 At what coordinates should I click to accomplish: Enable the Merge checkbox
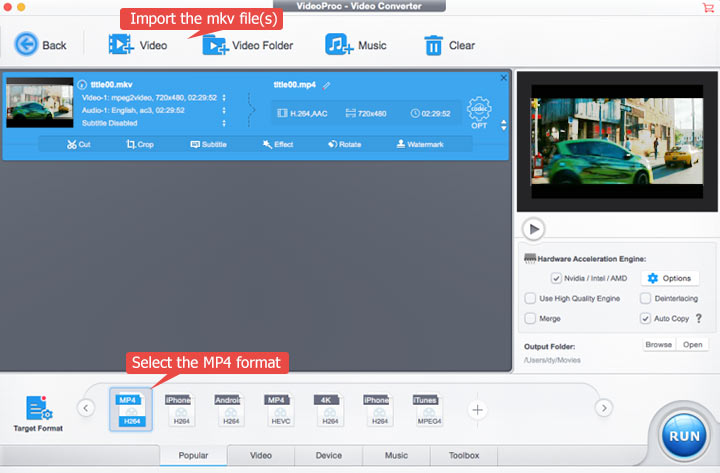click(x=530, y=318)
